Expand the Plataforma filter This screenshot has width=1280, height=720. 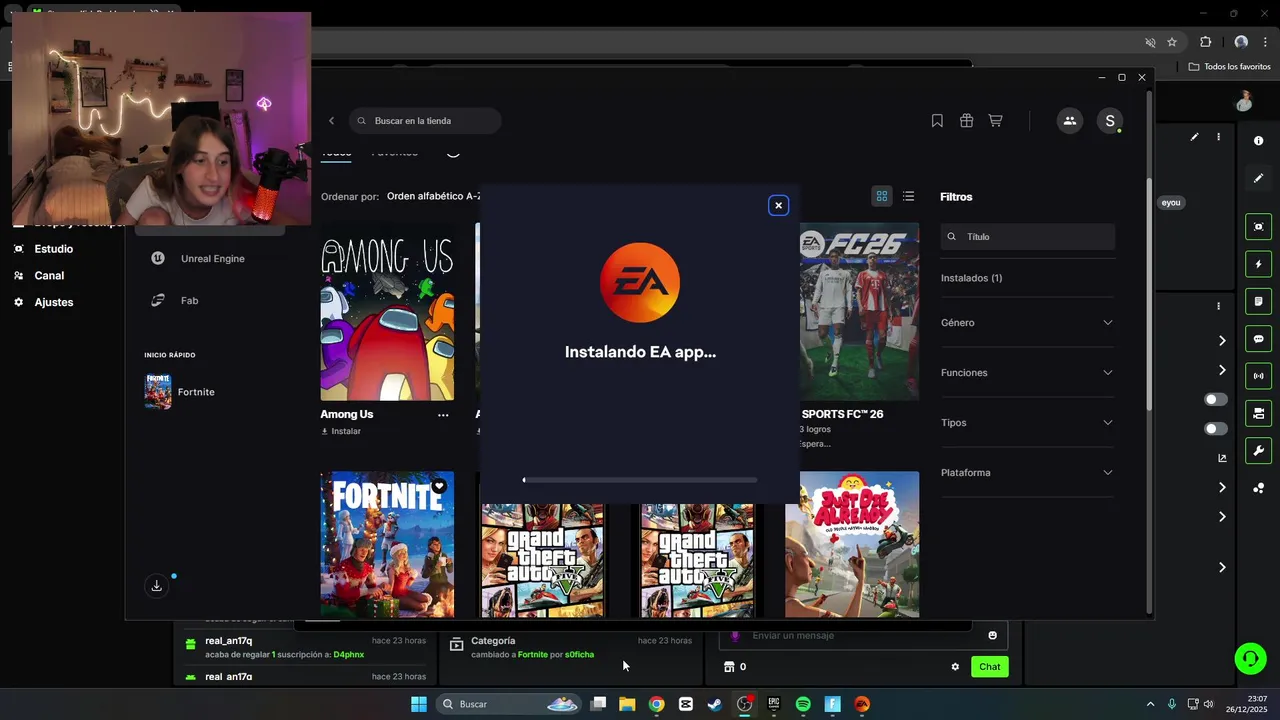[1027, 473]
